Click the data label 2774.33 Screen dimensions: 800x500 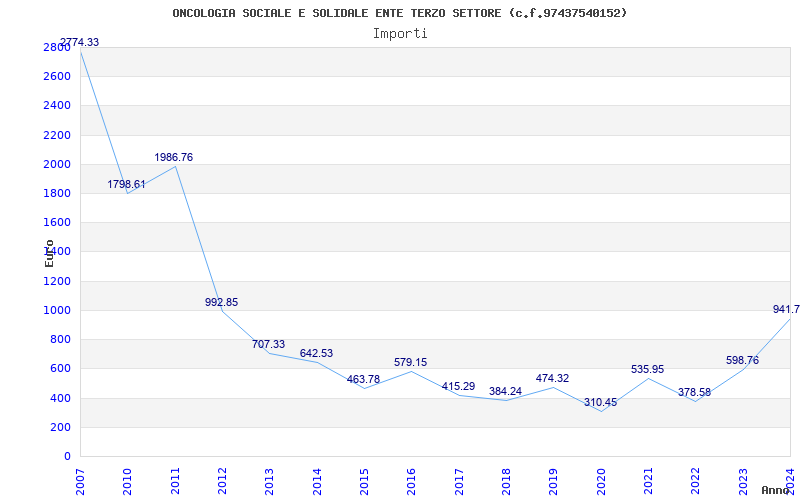(80, 42)
